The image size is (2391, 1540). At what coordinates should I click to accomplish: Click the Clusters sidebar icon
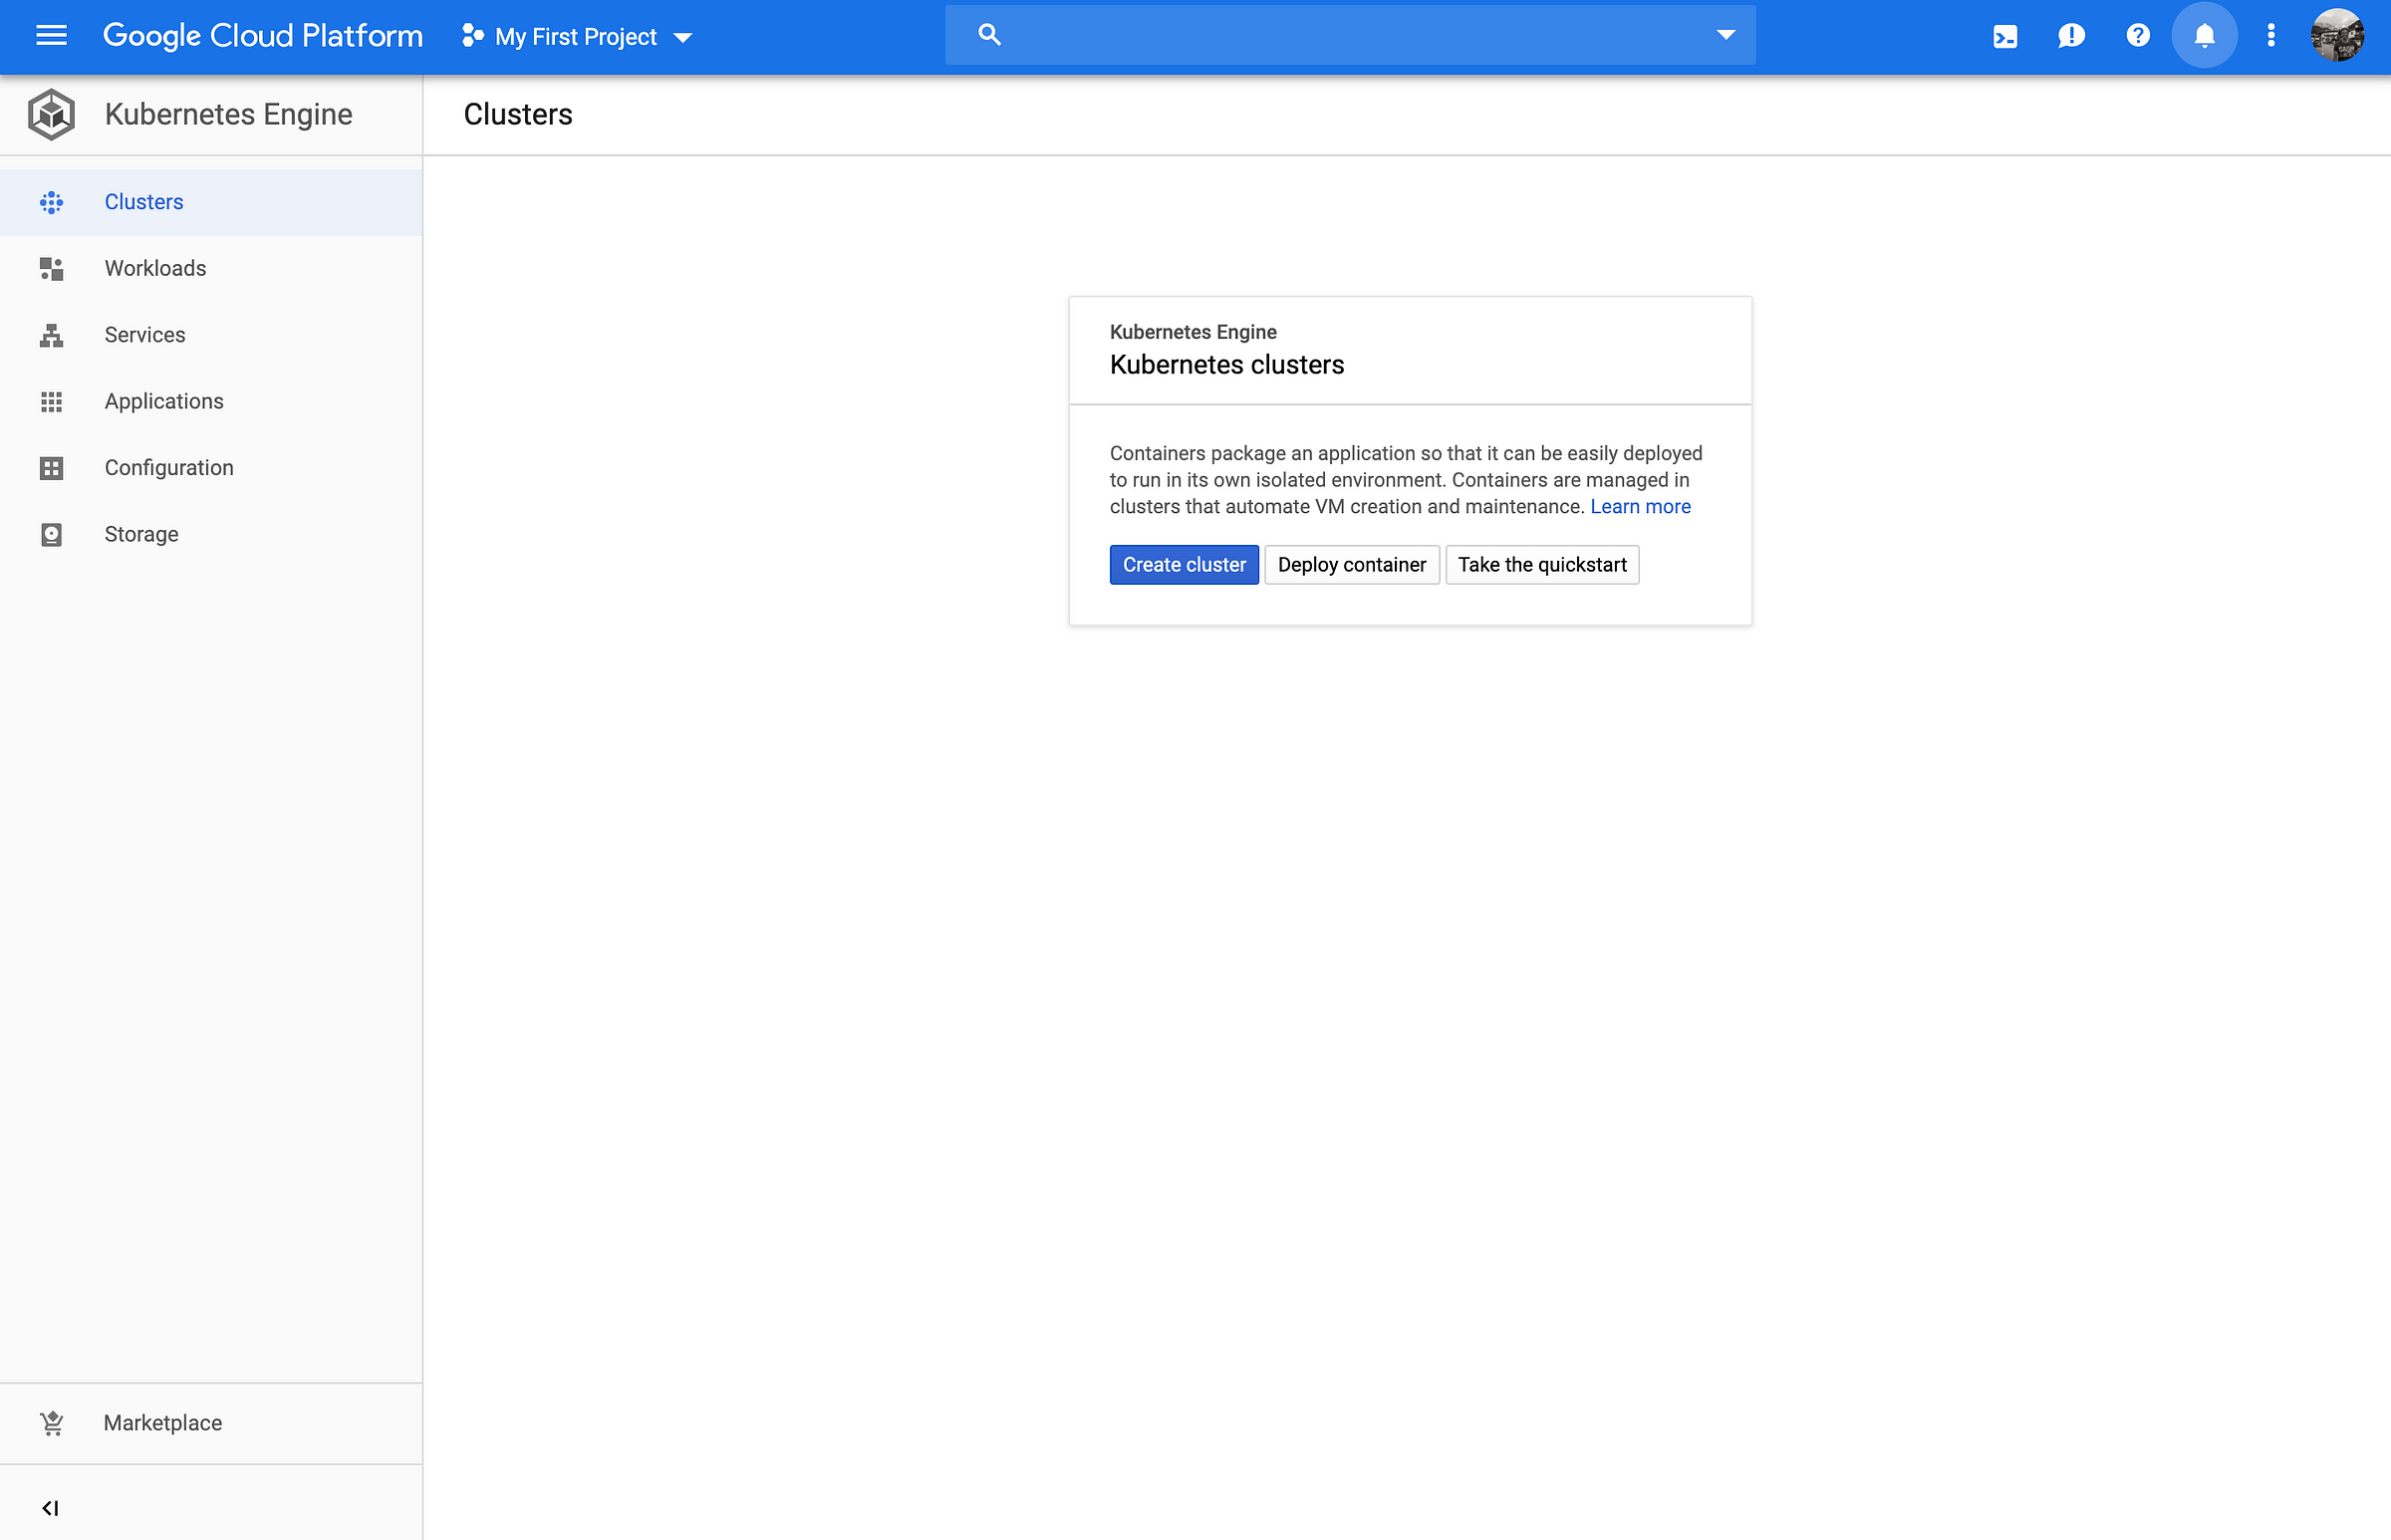[51, 202]
